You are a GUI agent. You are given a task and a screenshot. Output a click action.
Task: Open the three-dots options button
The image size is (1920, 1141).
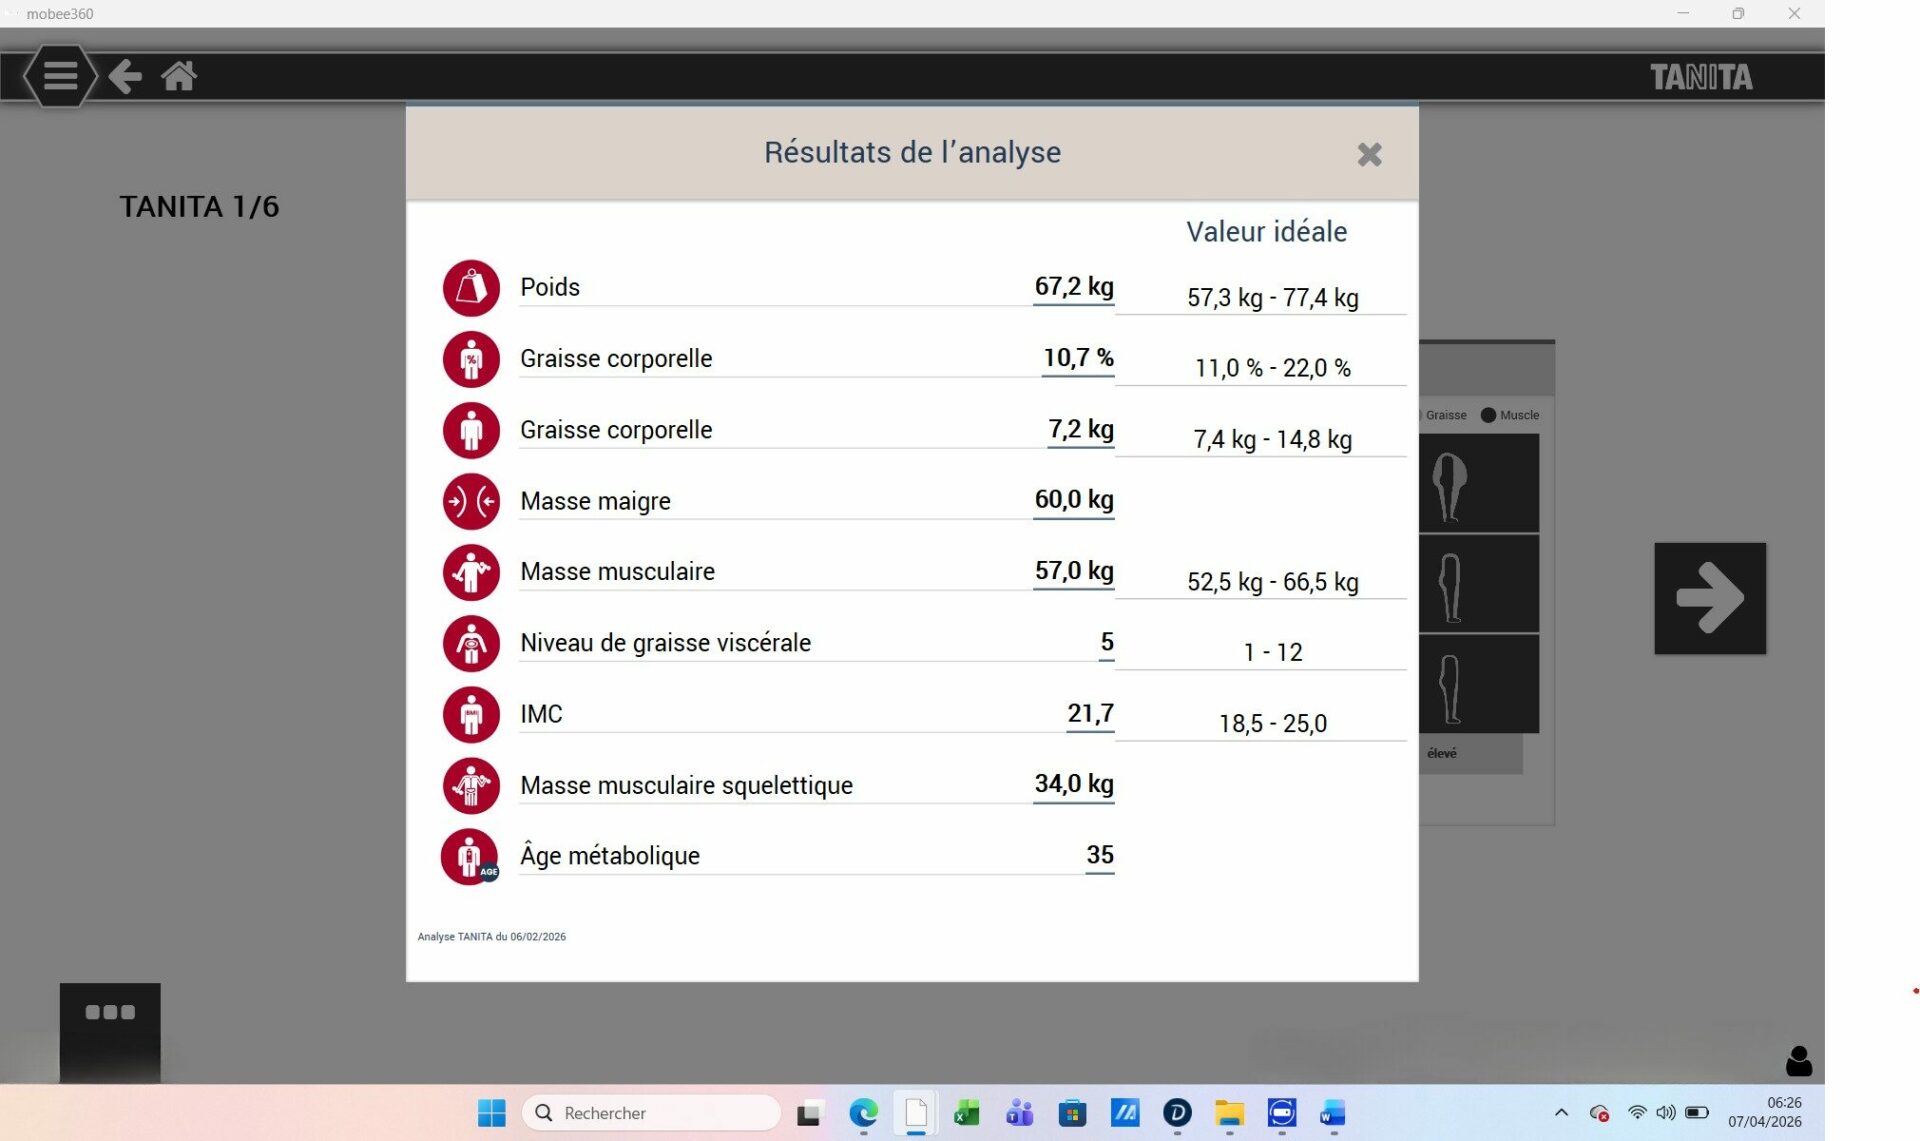coord(110,1013)
